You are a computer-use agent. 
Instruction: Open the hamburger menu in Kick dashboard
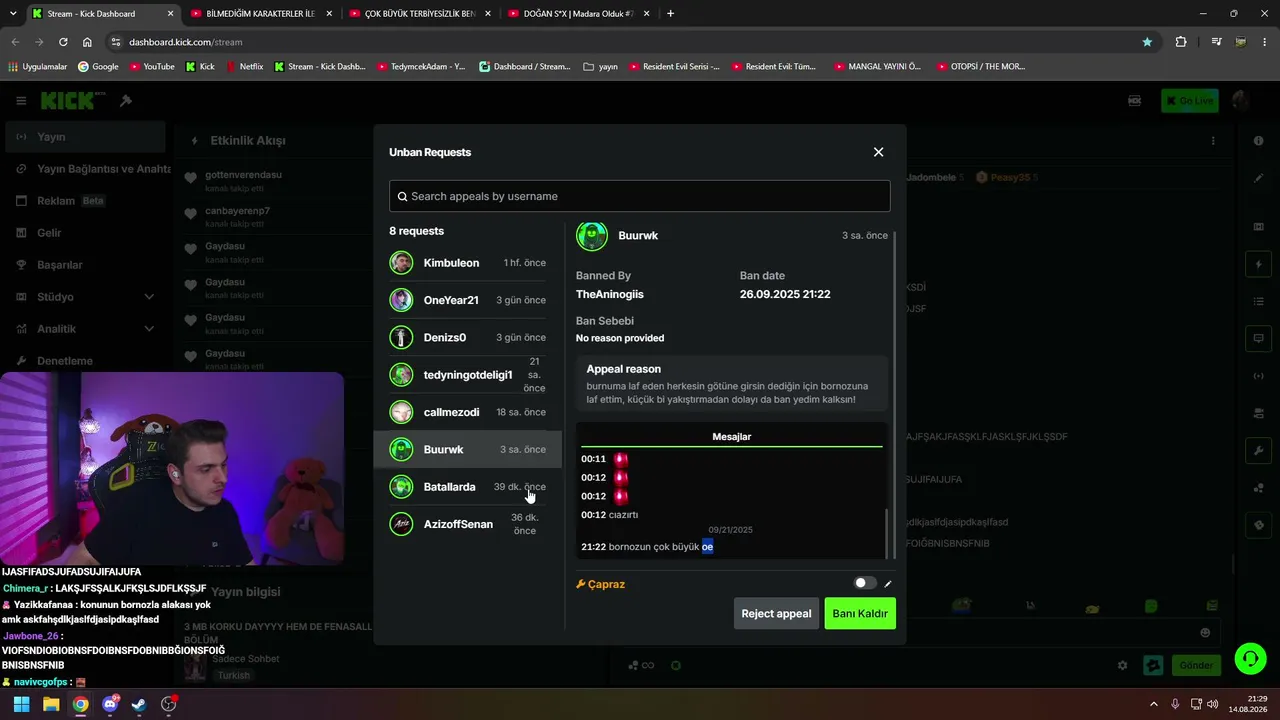tap(21, 101)
